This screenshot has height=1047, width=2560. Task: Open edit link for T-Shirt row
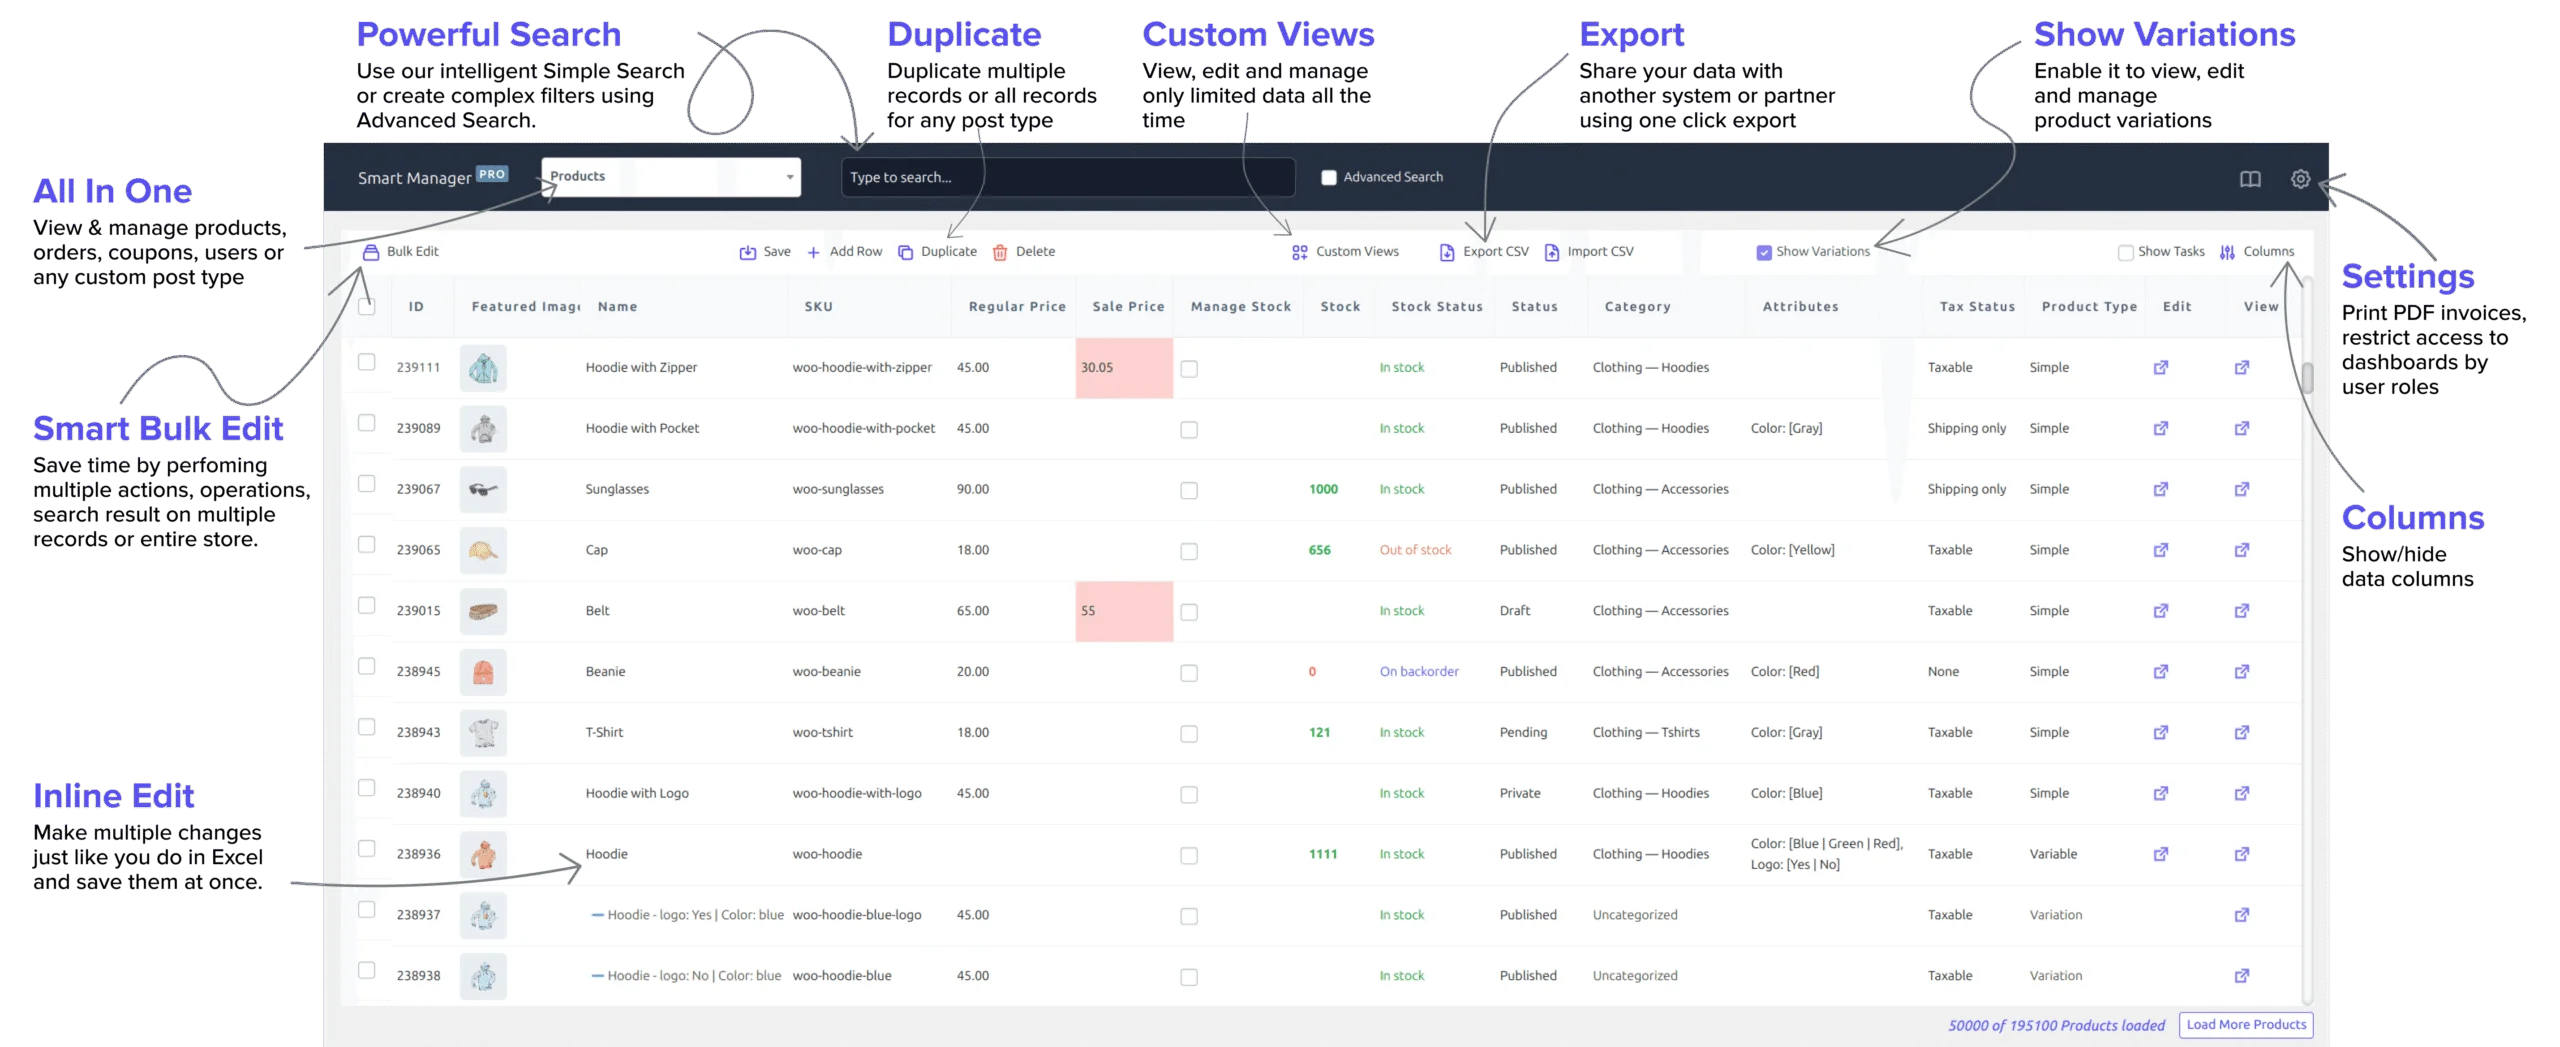tap(2160, 733)
